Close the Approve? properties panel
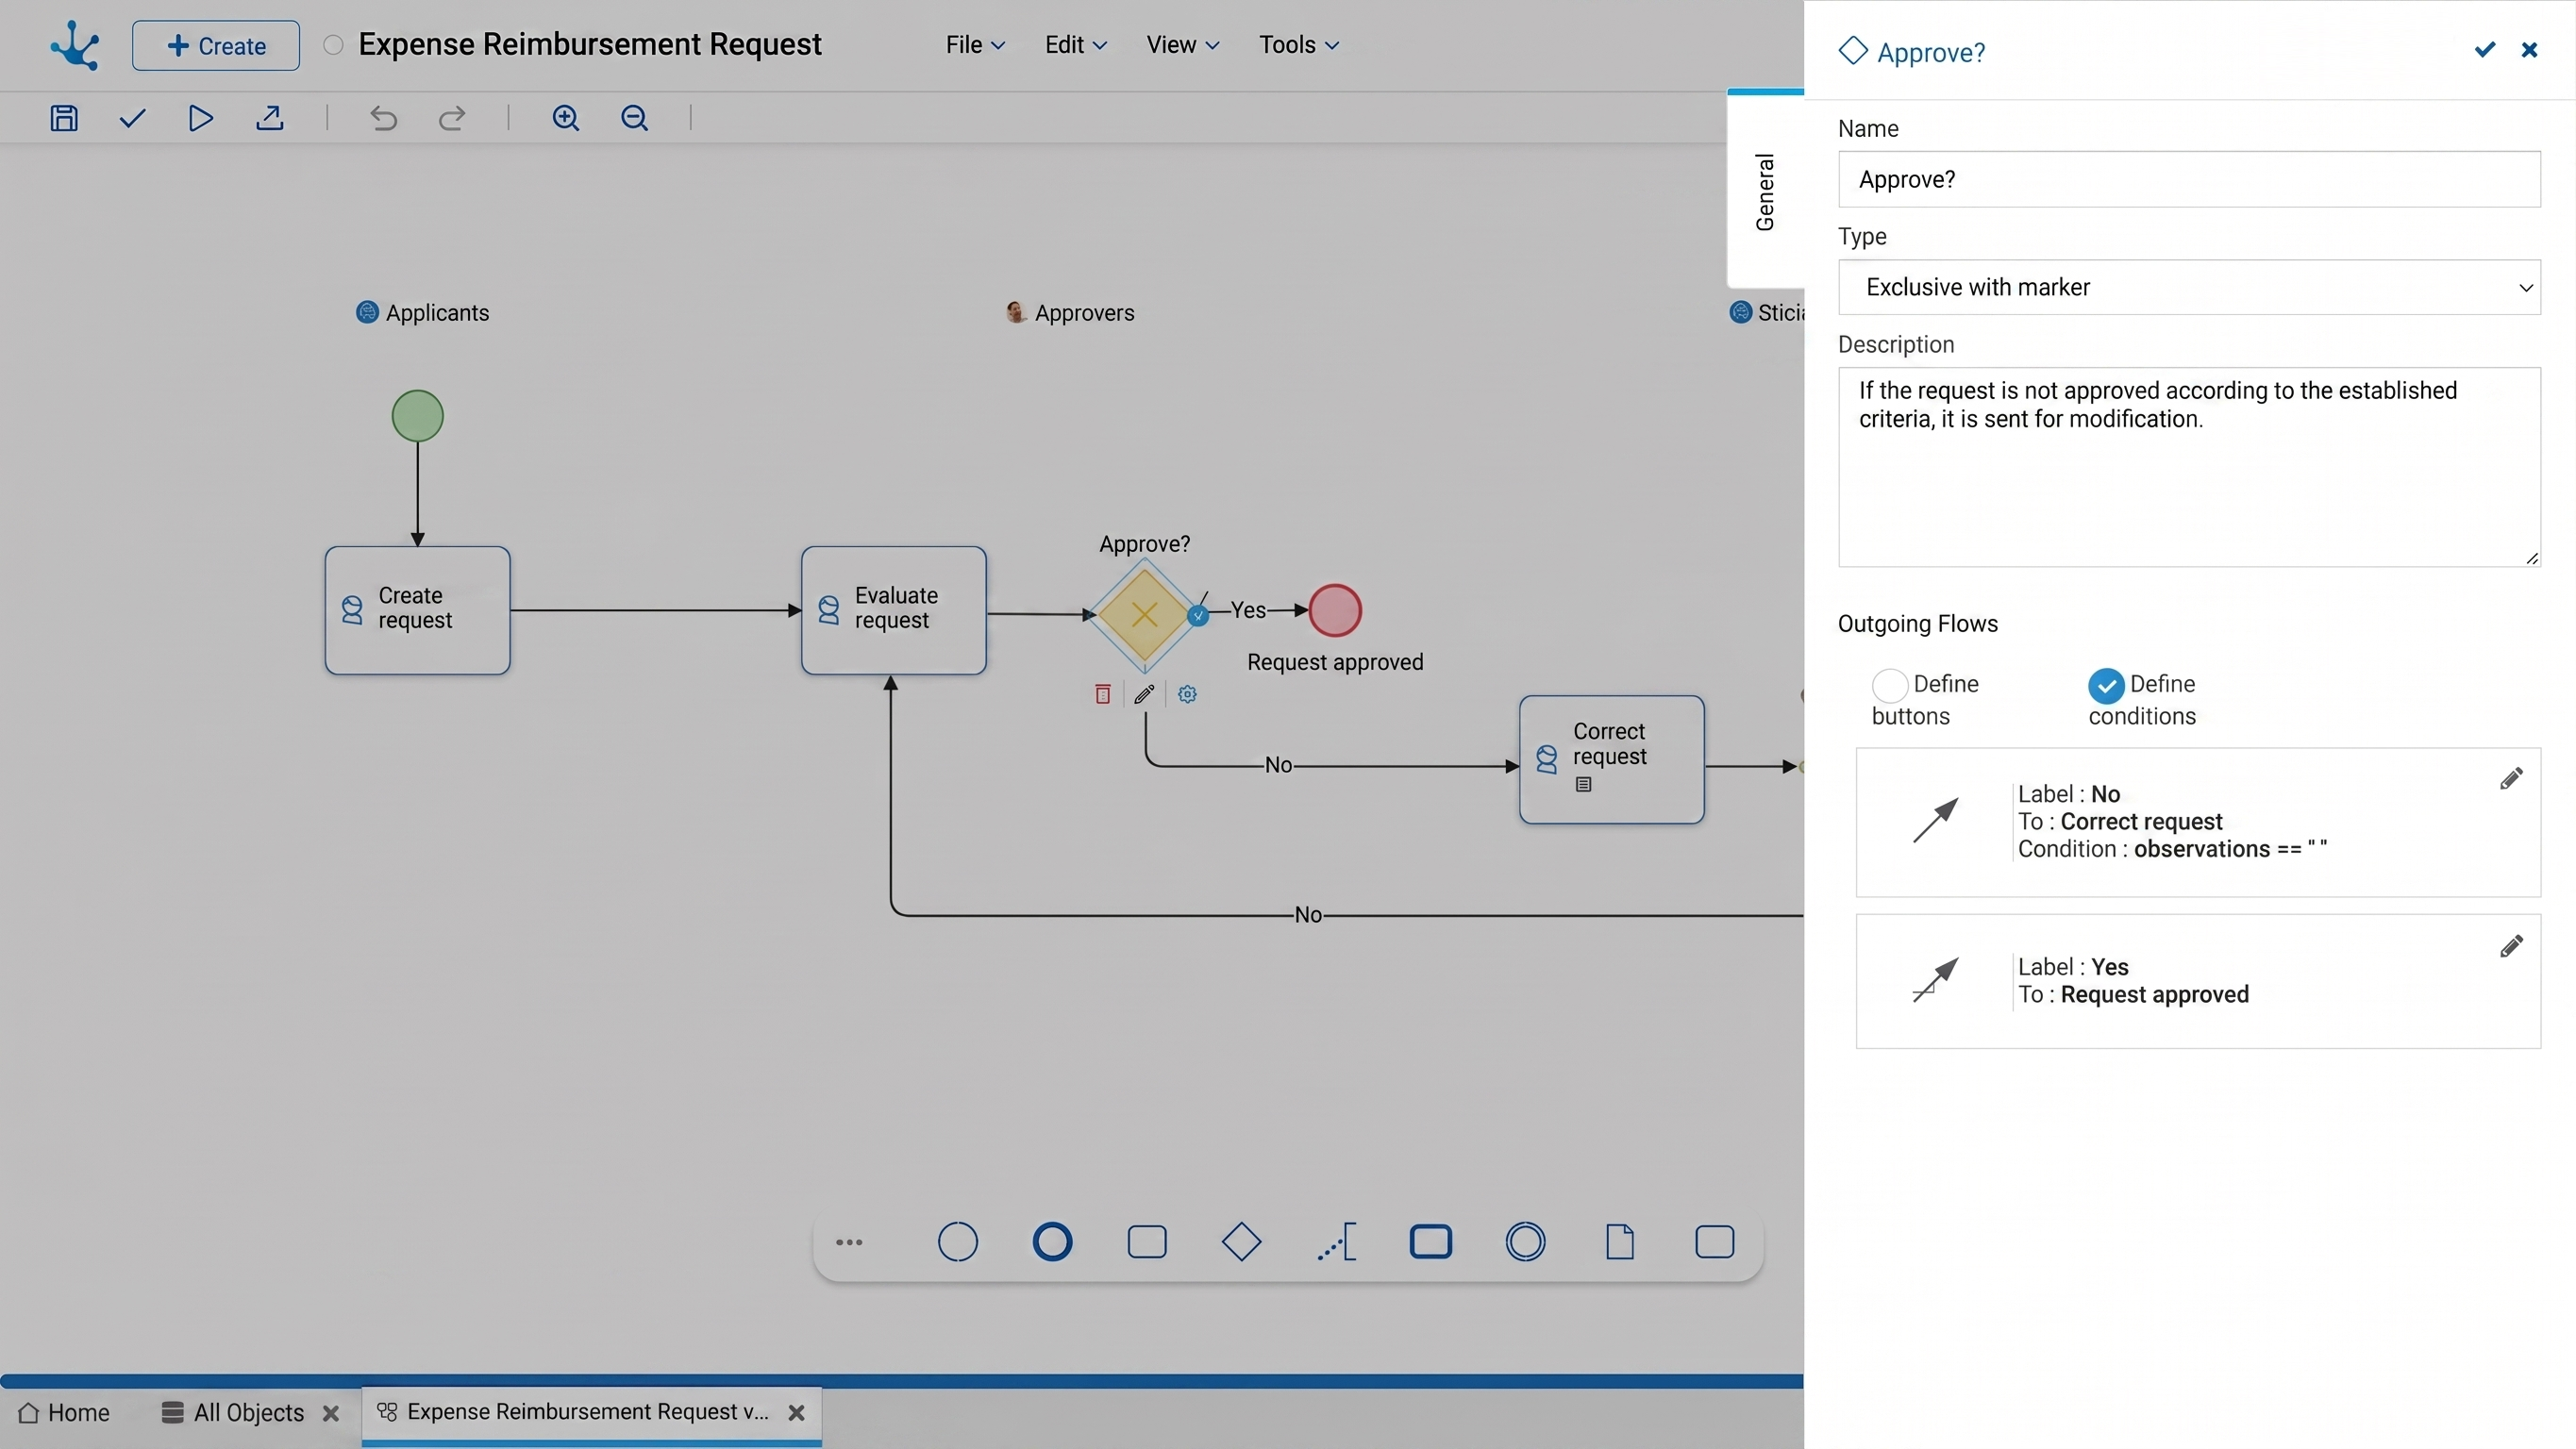This screenshot has width=2576, height=1449. (2529, 50)
